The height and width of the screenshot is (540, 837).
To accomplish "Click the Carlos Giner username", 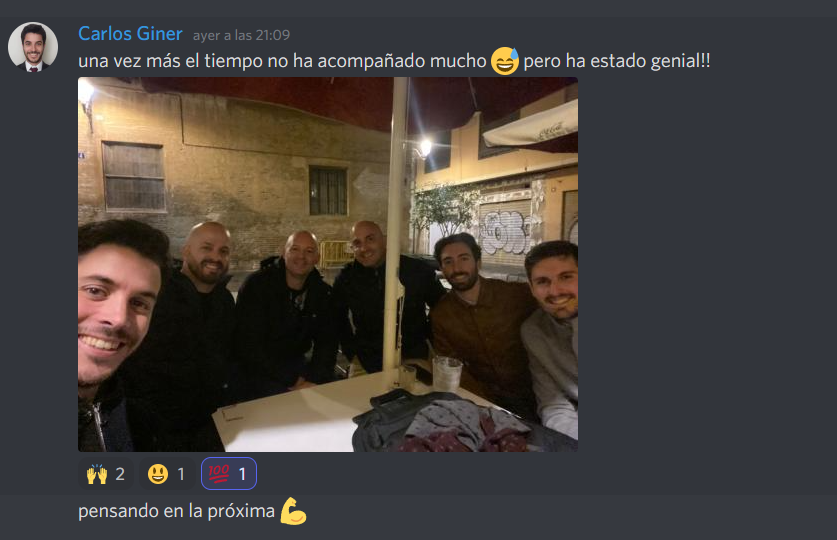I will point(130,34).
